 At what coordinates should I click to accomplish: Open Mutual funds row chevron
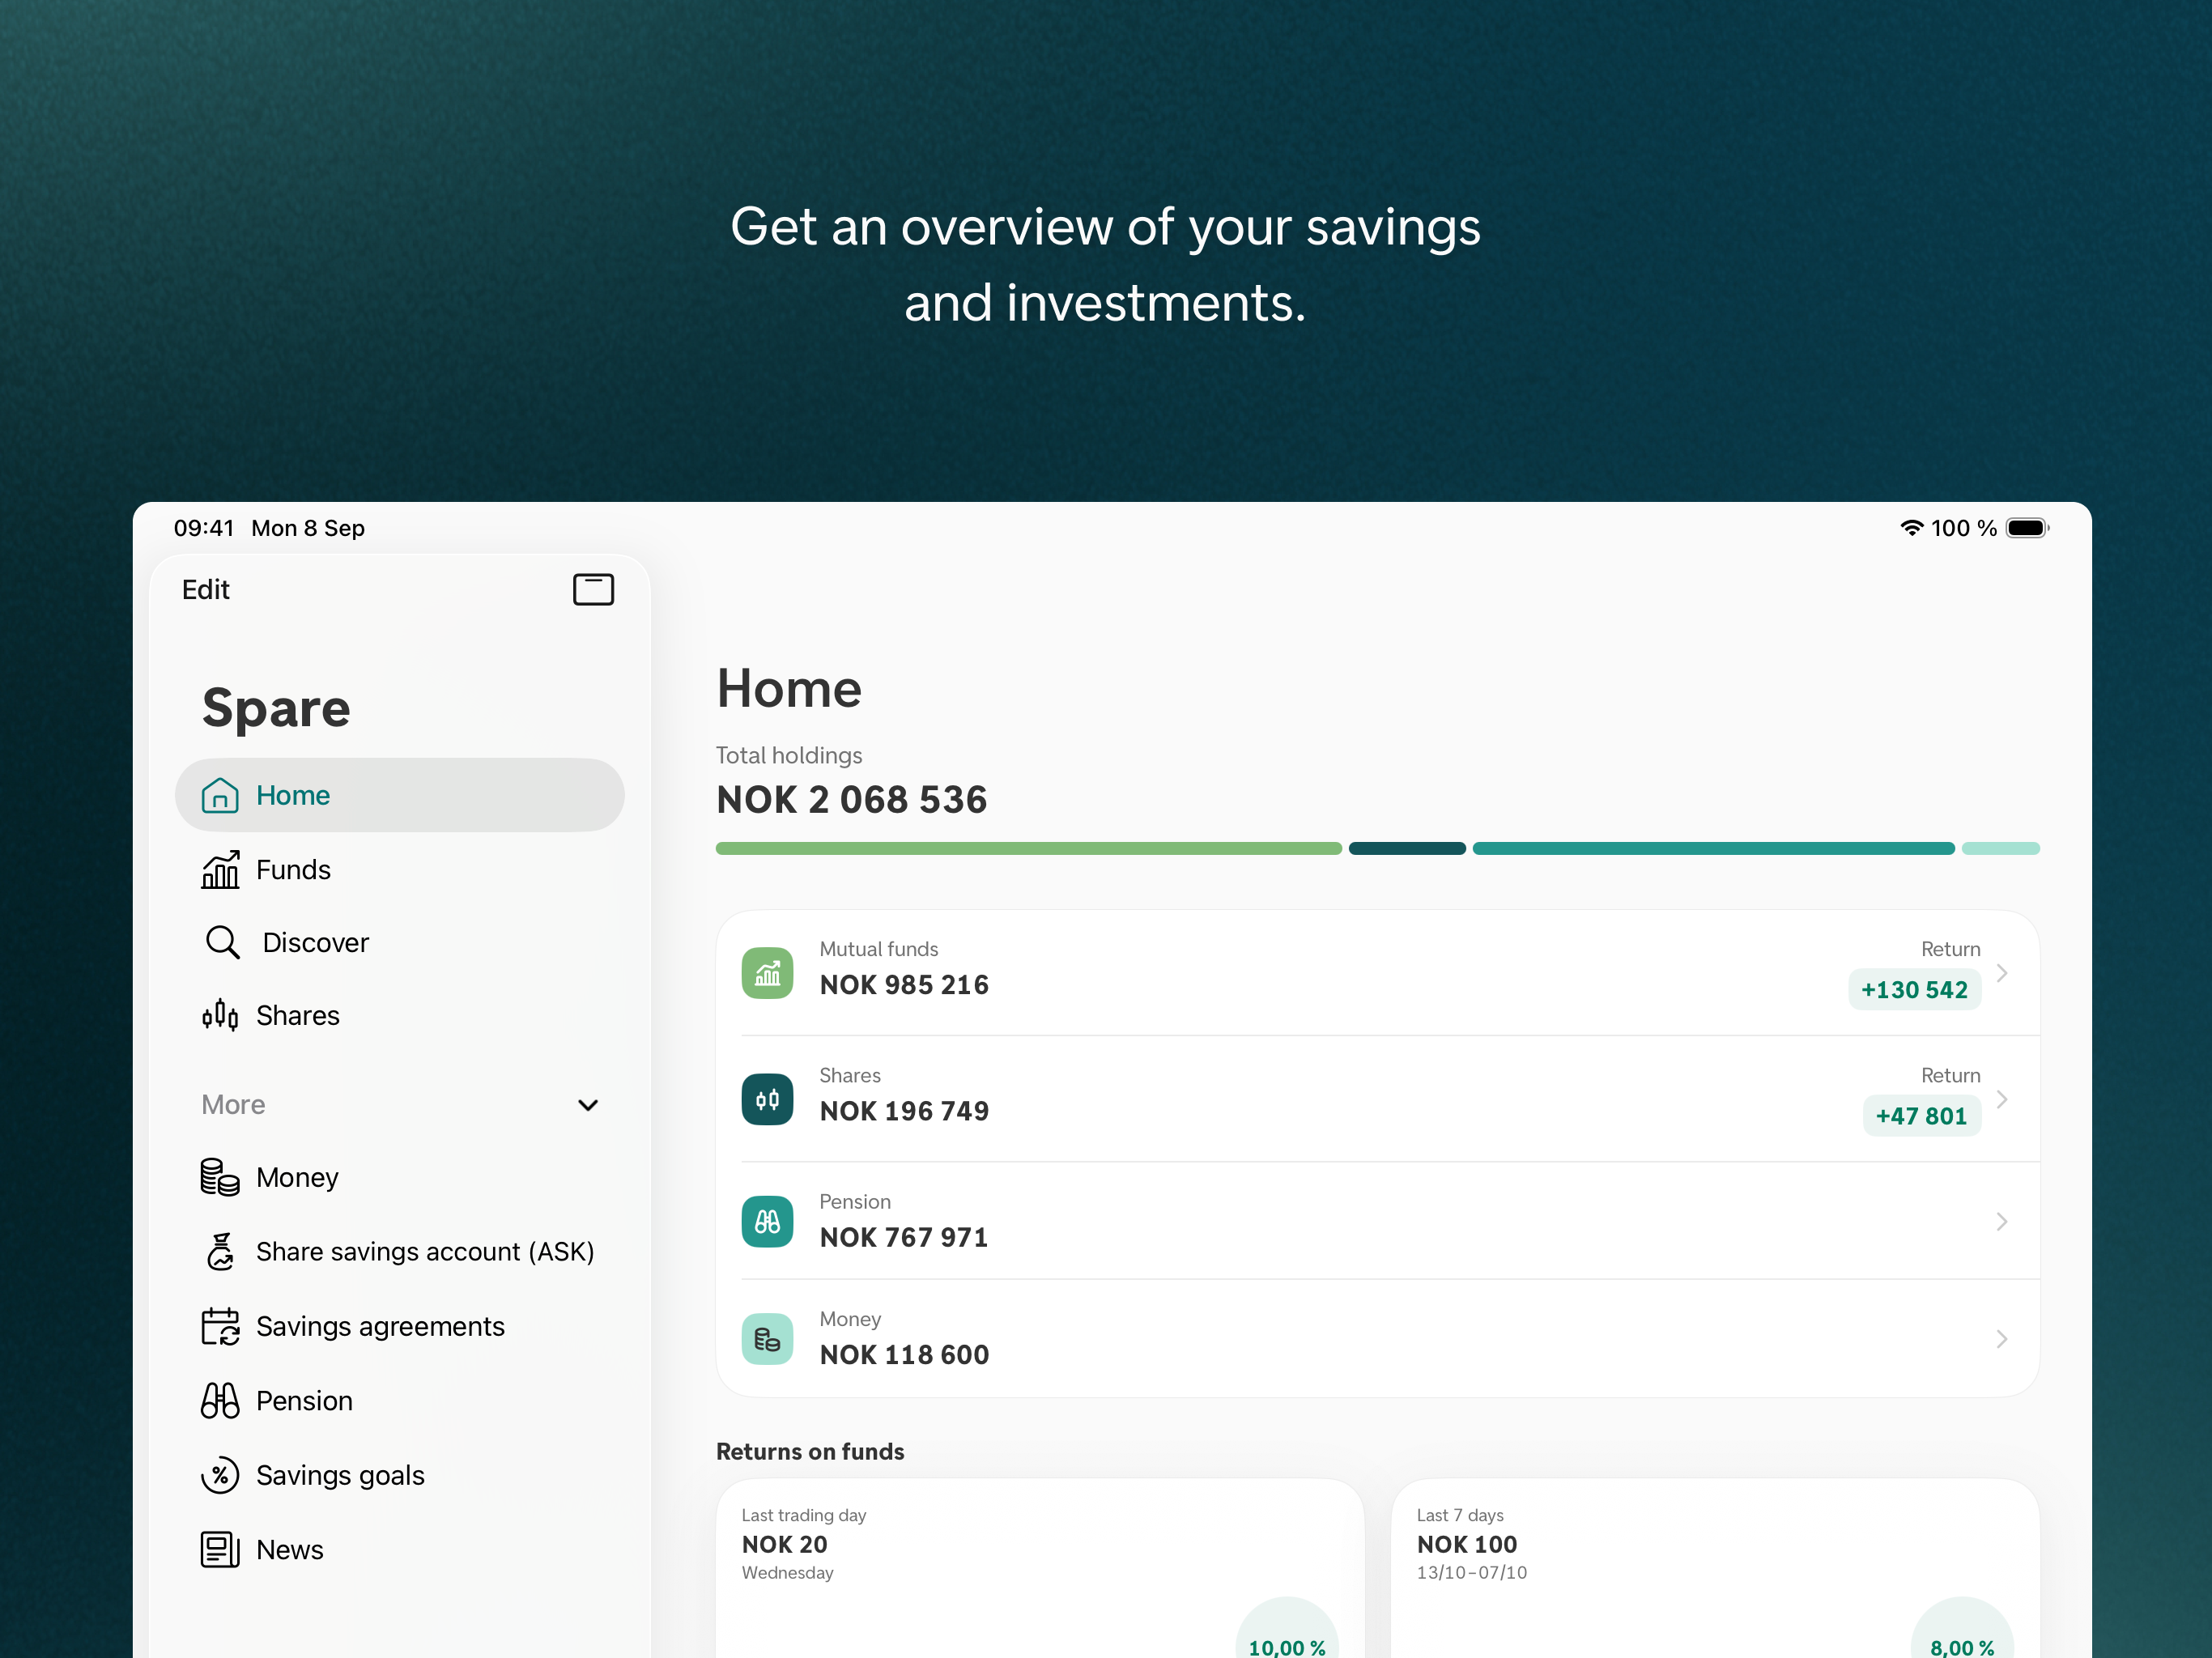pos(2001,972)
